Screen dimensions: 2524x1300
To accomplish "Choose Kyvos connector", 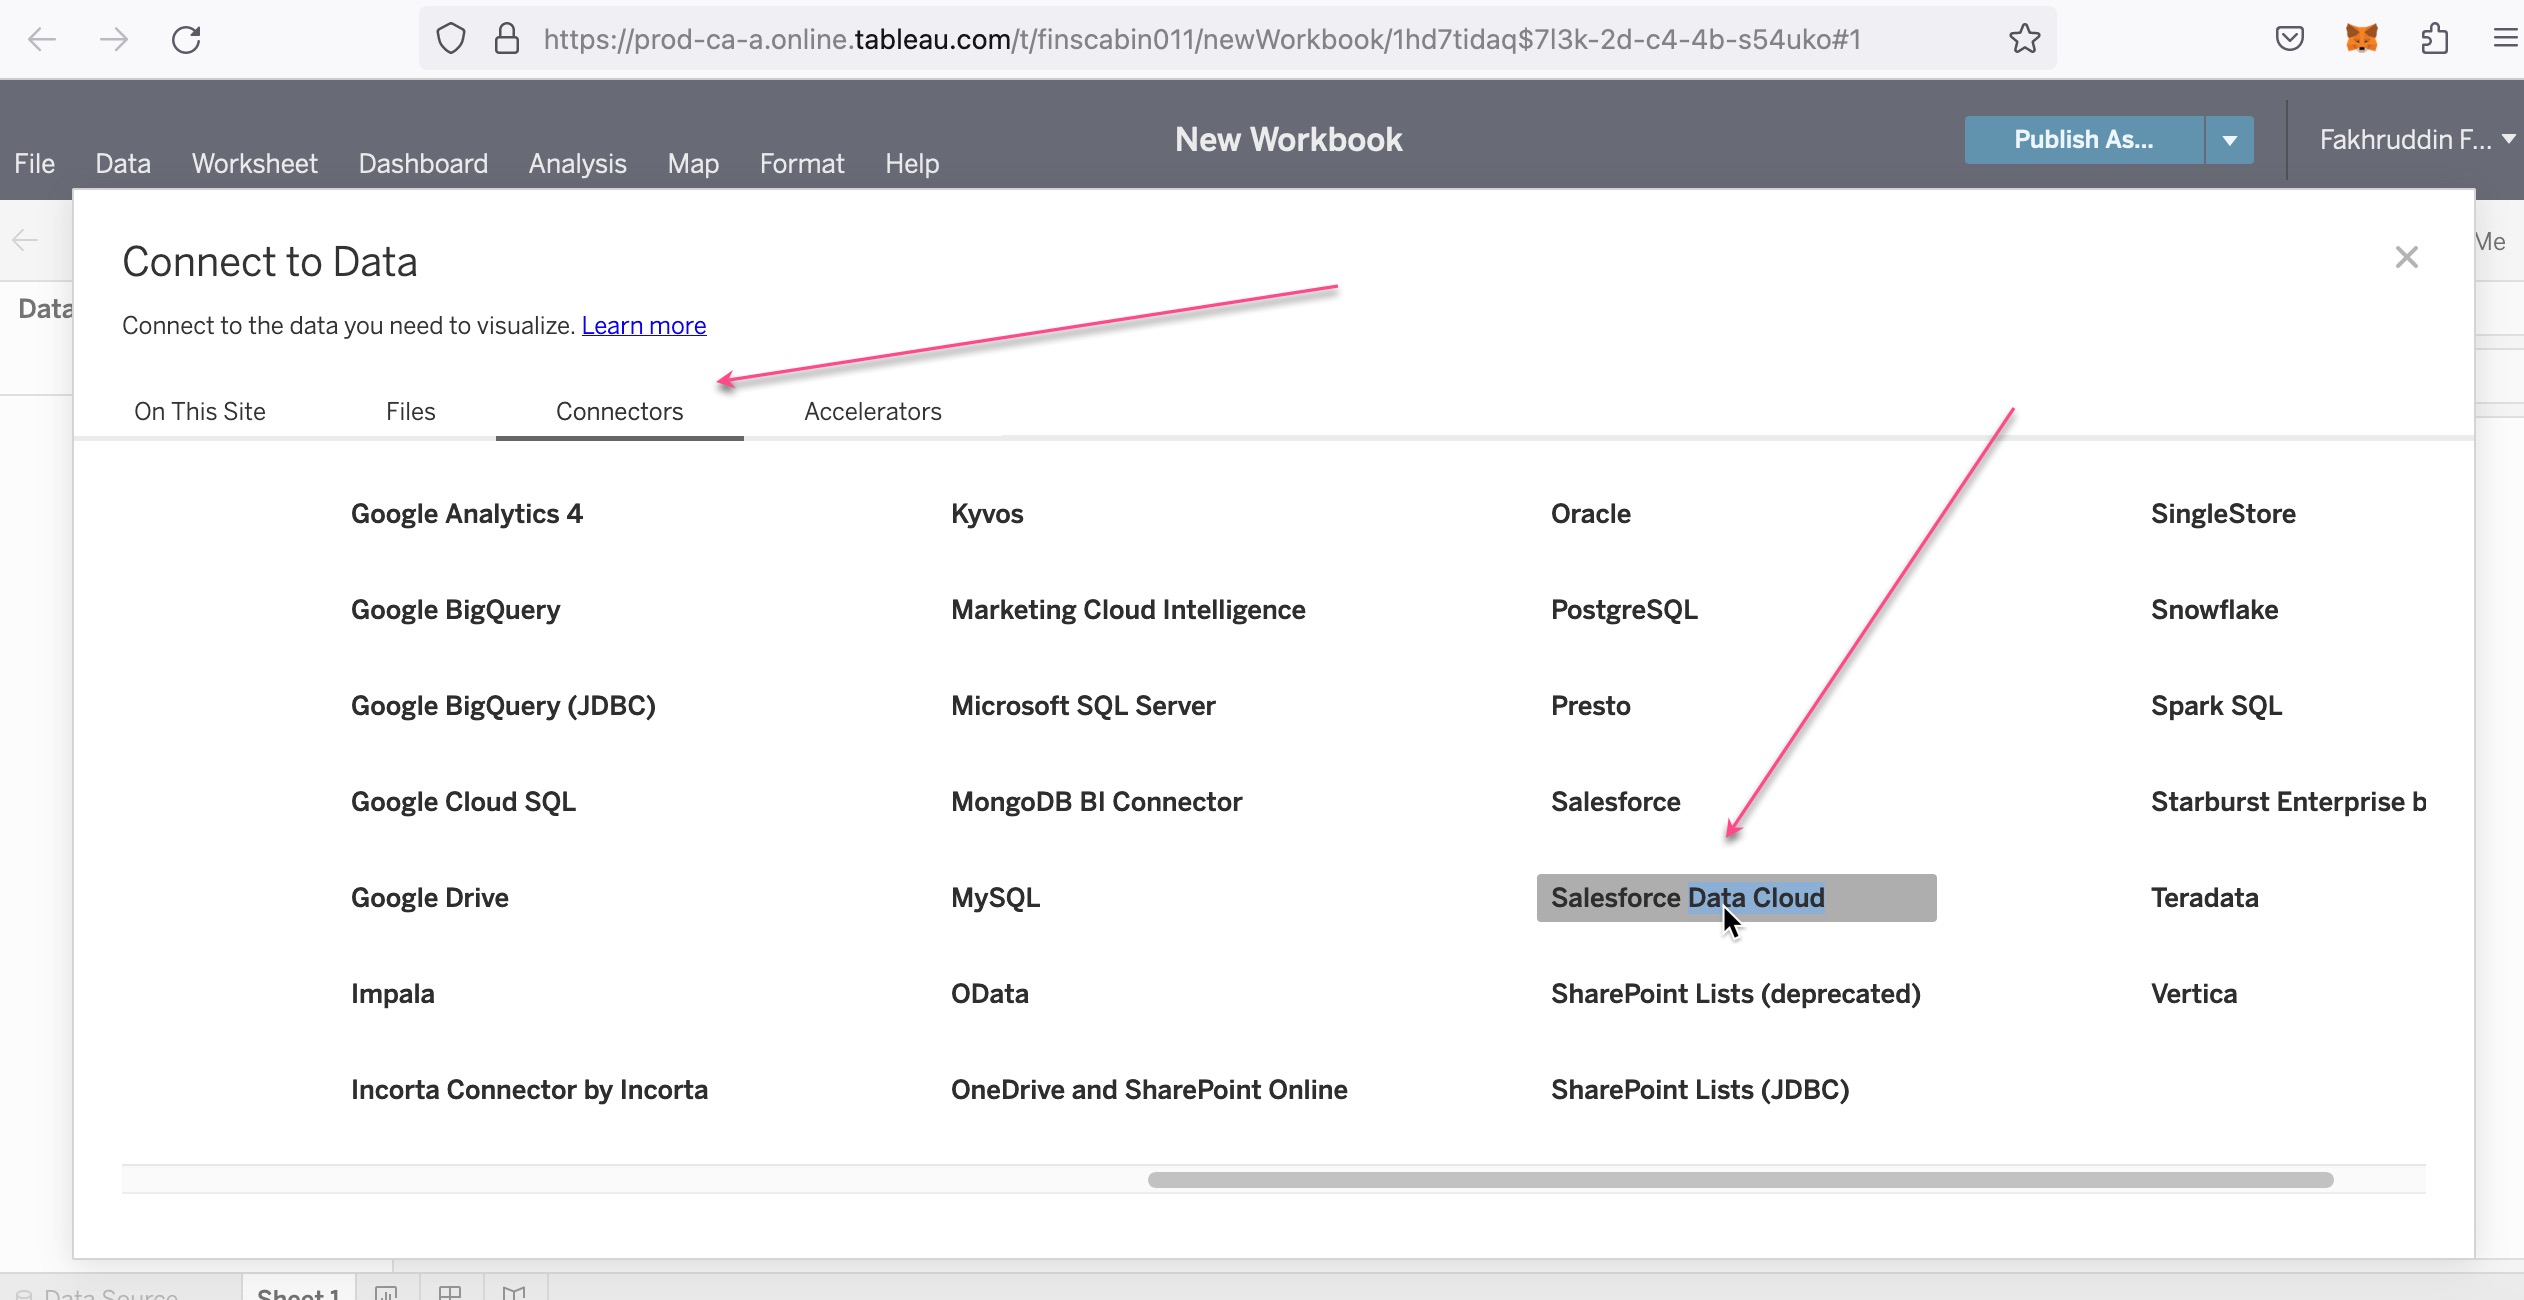I will pyautogui.click(x=987, y=514).
